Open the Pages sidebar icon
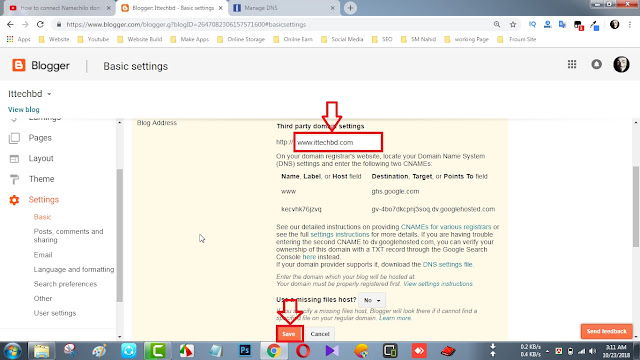The image size is (640, 360). click(x=14, y=138)
